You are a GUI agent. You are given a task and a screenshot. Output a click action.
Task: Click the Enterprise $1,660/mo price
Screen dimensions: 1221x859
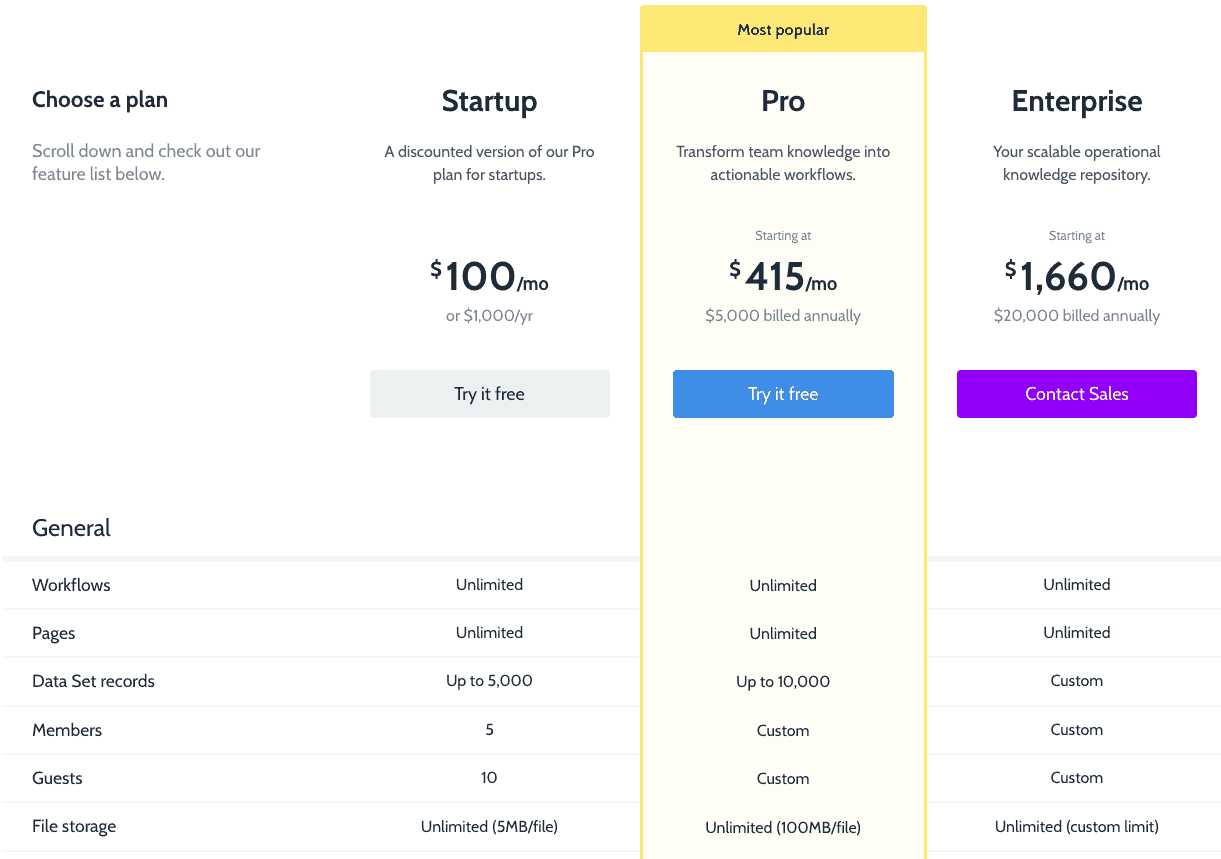1076,277
